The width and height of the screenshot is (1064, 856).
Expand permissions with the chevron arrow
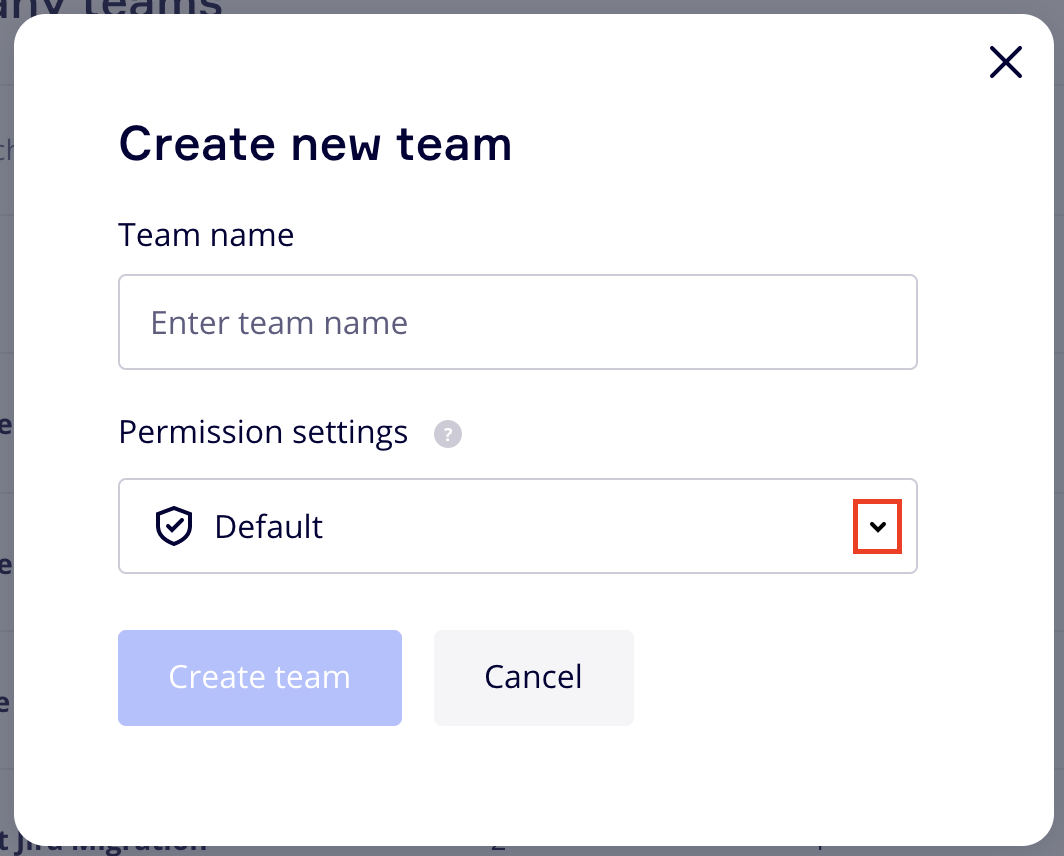(x=877, y=526)
